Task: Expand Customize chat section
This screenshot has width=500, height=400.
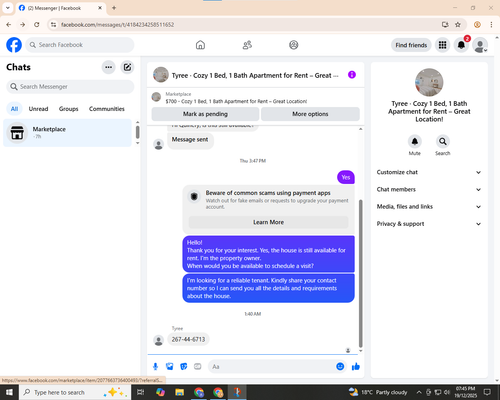Action: [x=429, y=172]
